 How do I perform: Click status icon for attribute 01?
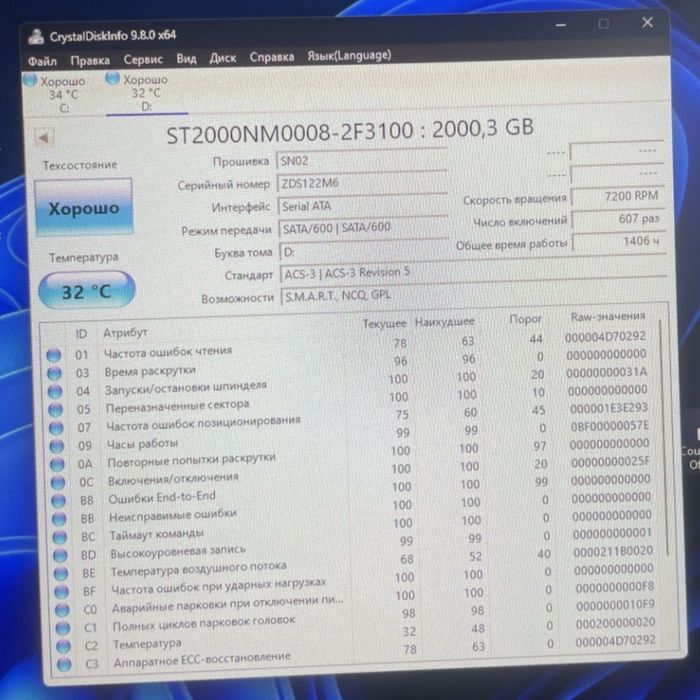54,355
